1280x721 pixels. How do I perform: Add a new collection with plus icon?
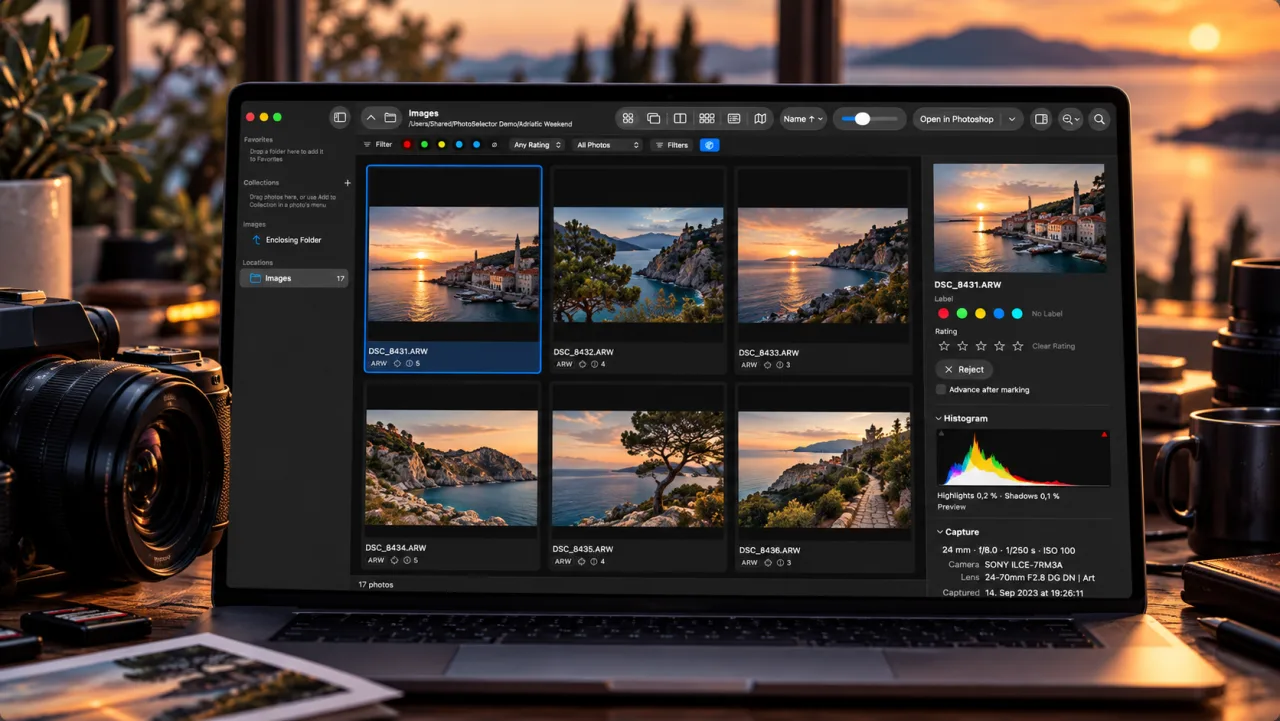pyautogui.click(x=347, y=183)
